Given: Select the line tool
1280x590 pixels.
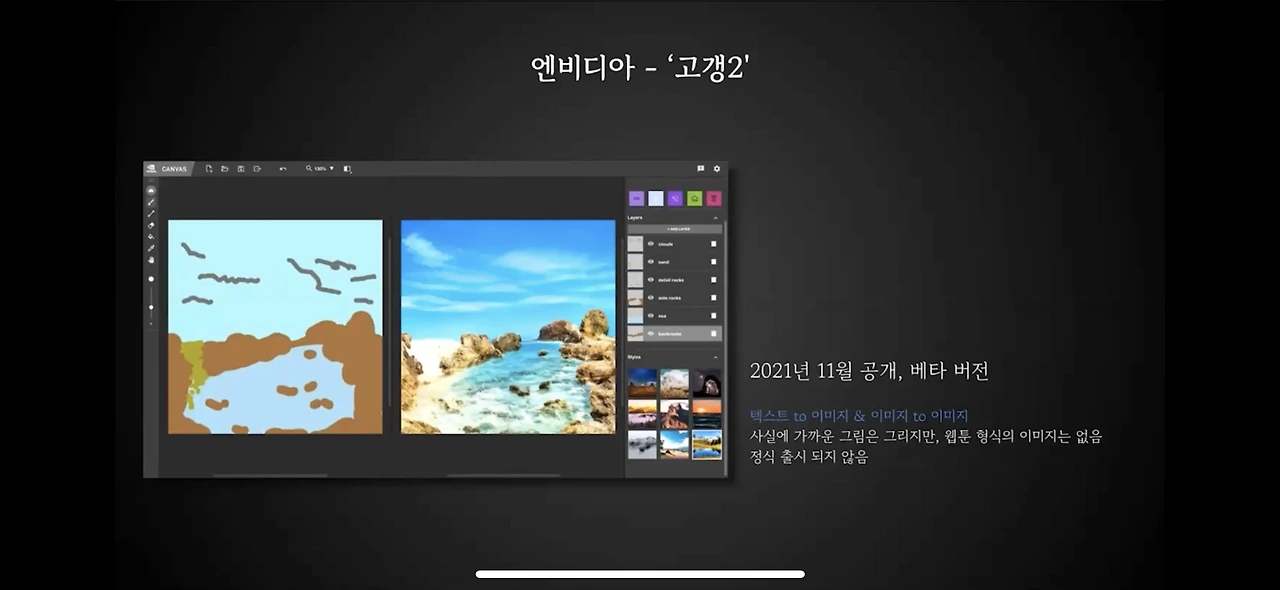Looking at the screenshot, I should [151, 213].
